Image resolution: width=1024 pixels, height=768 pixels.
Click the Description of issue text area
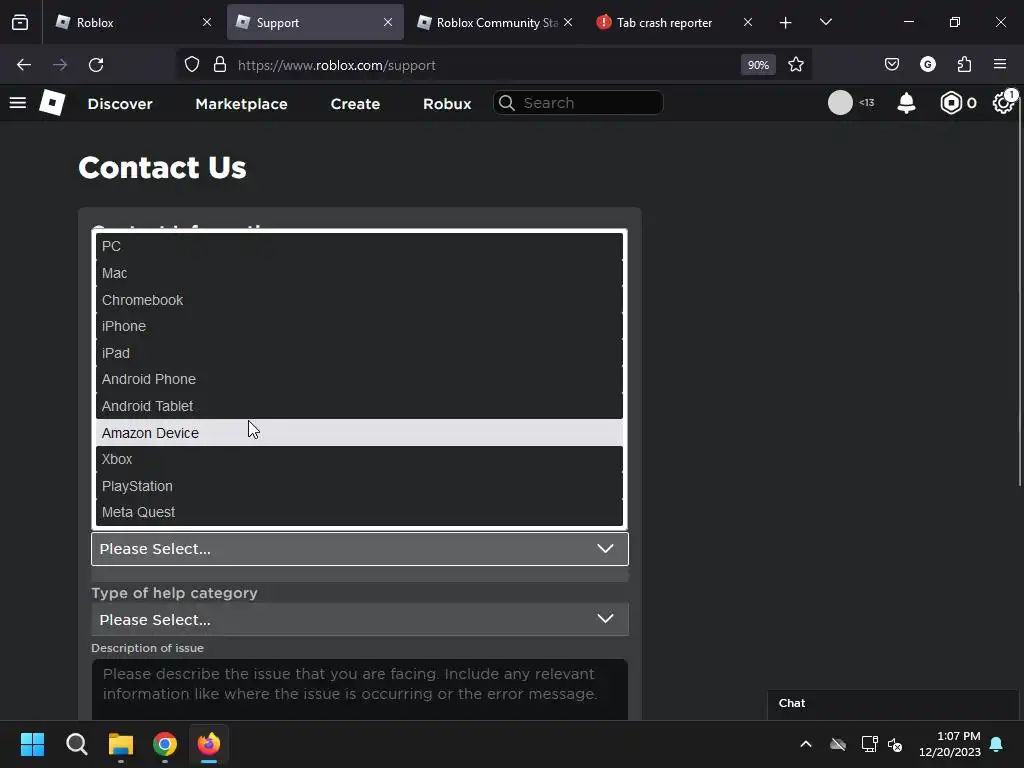coord(360,690)
